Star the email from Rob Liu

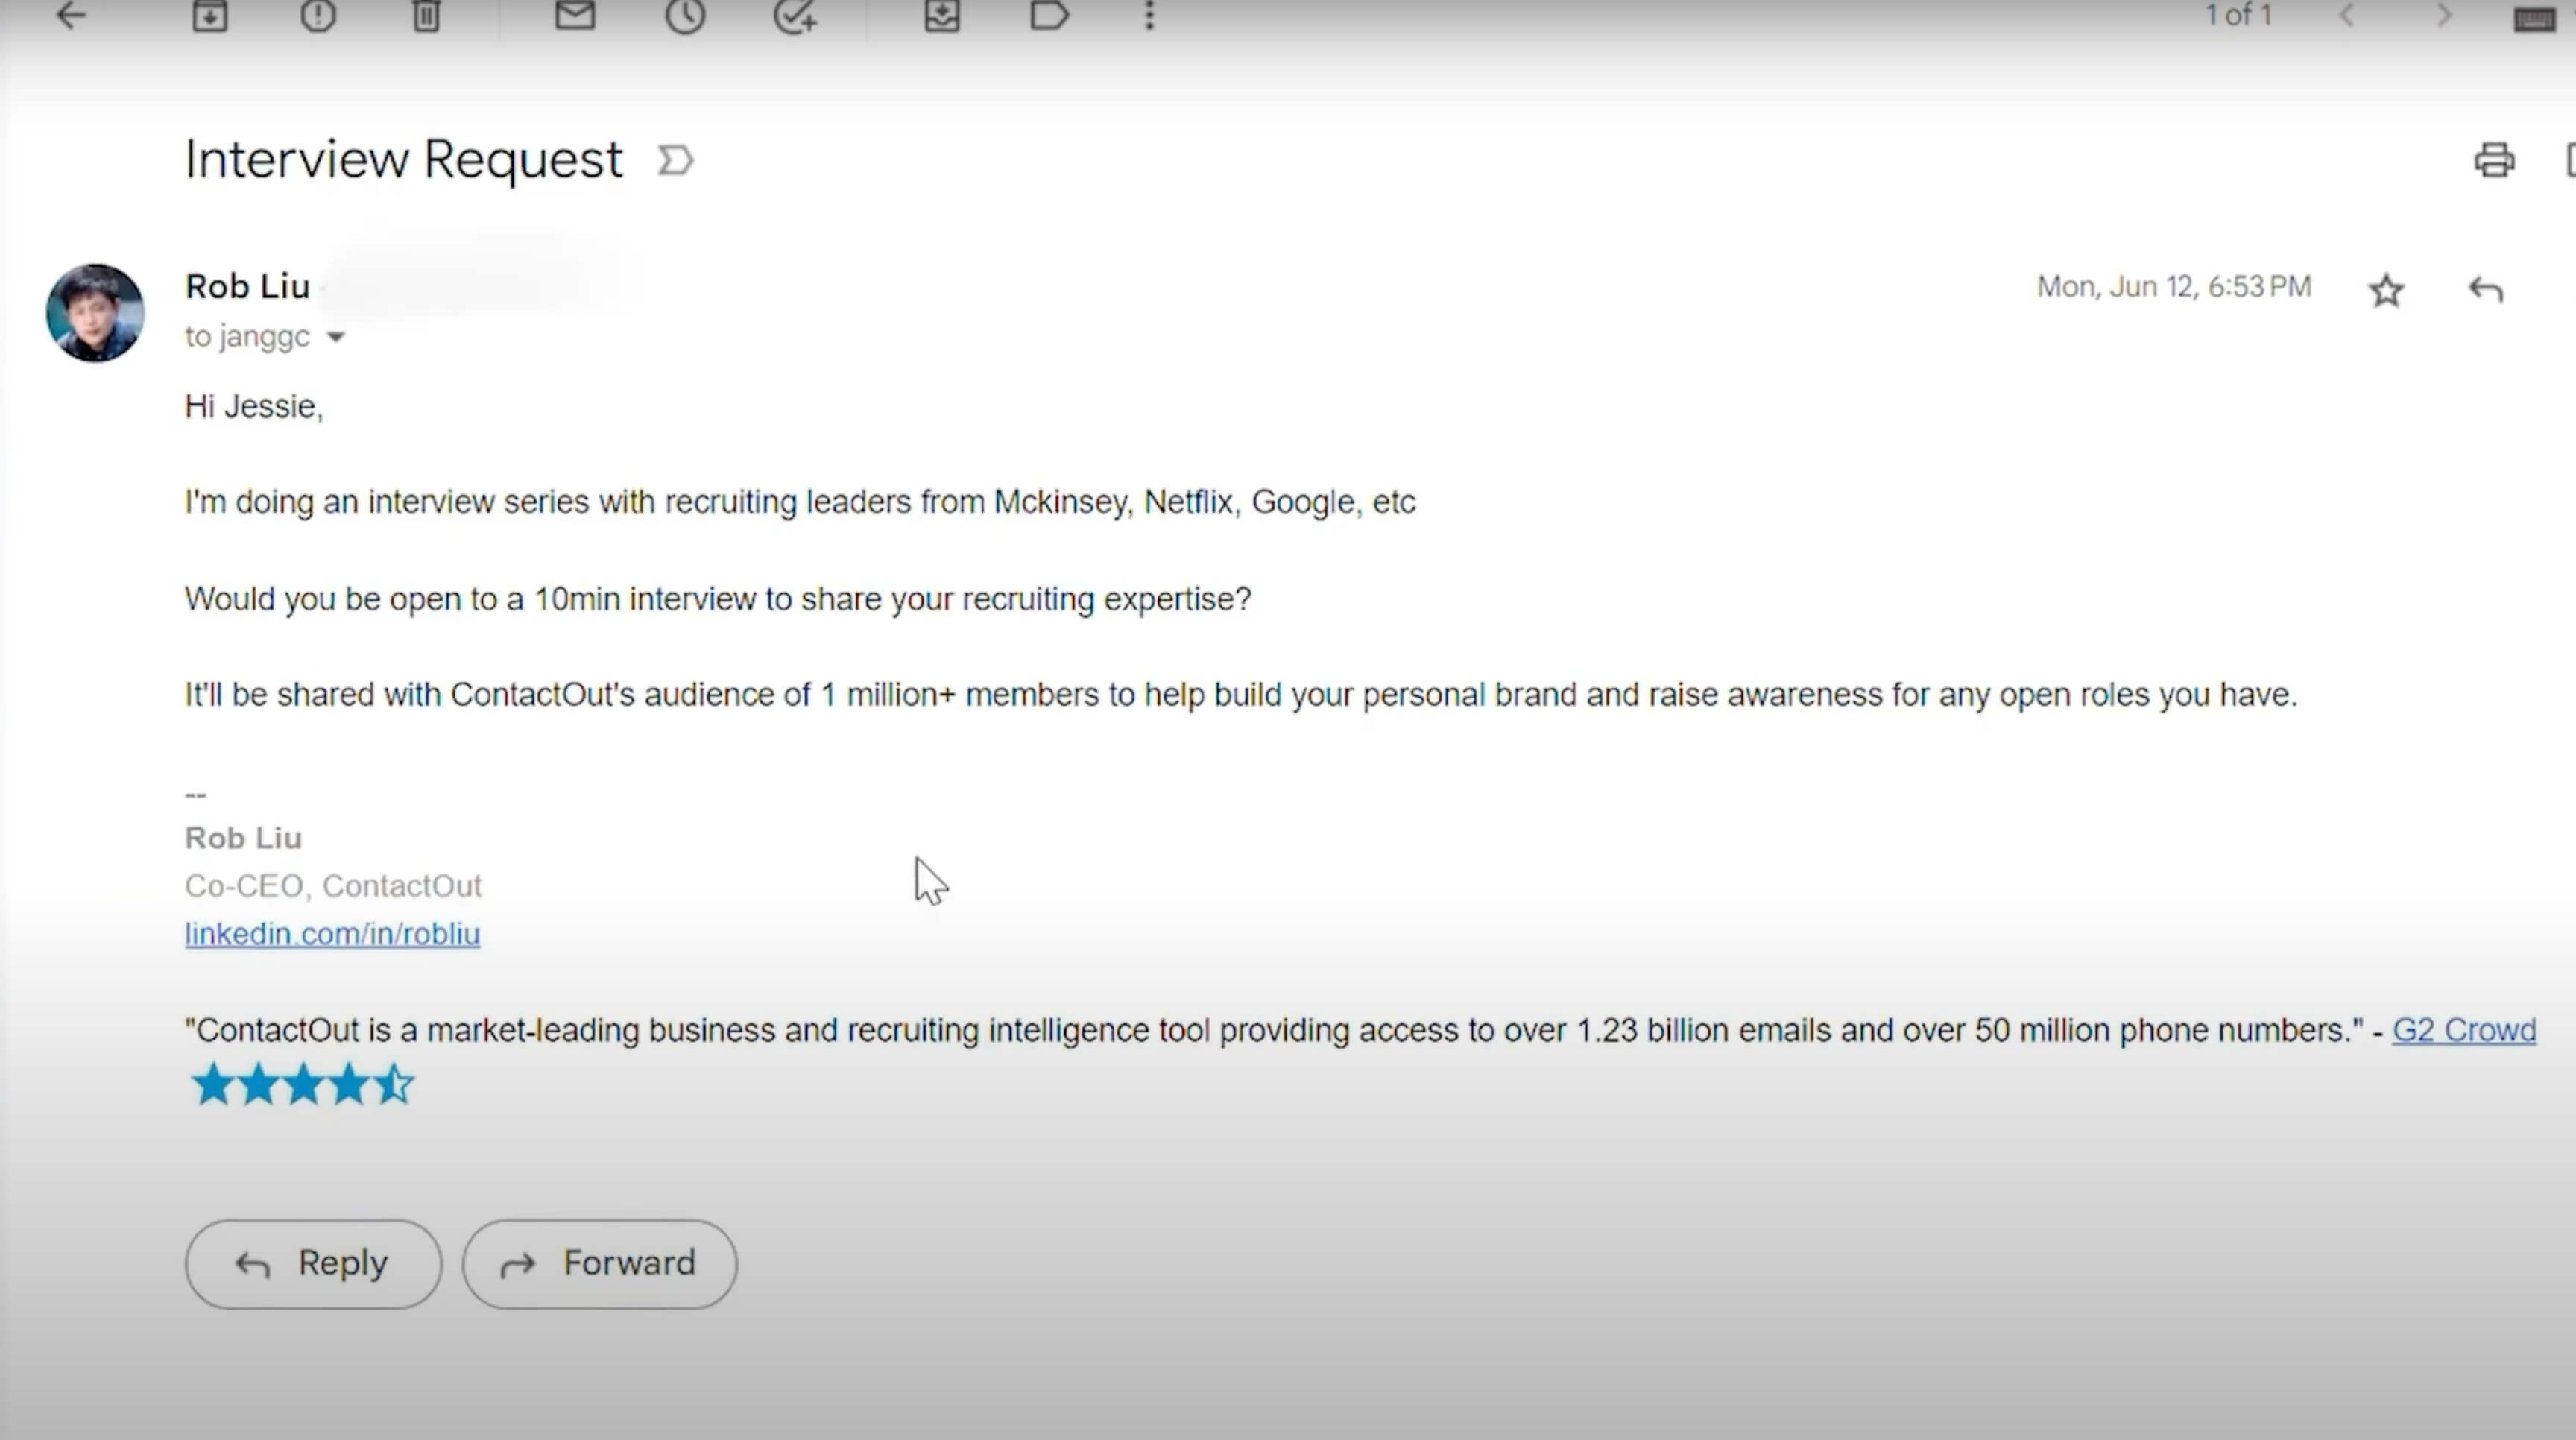point(2386,290)
